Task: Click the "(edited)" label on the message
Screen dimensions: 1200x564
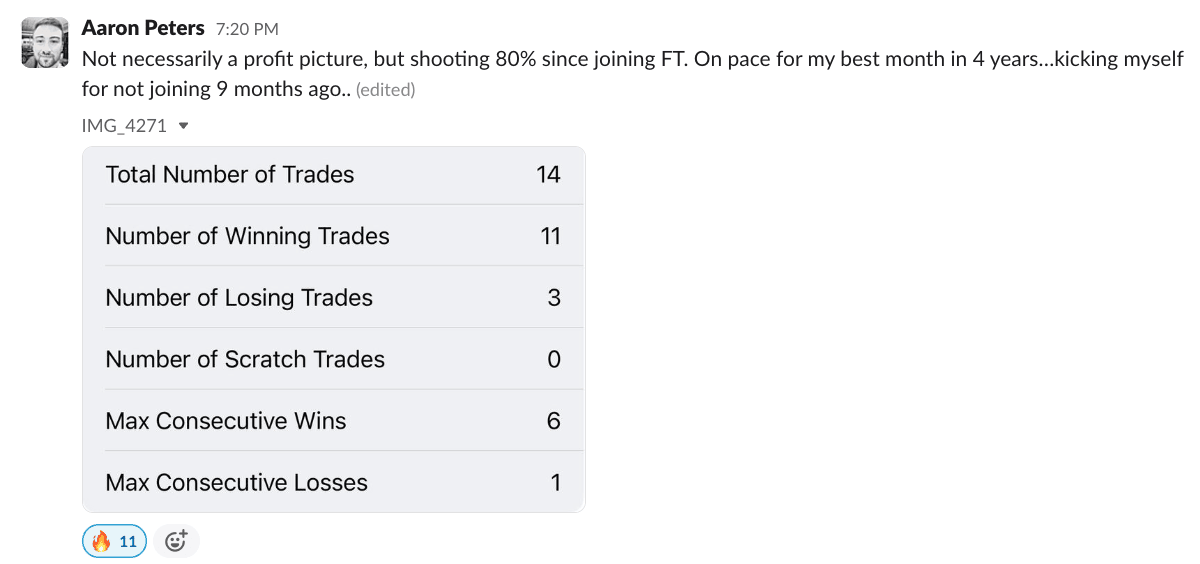Action: 385,90
